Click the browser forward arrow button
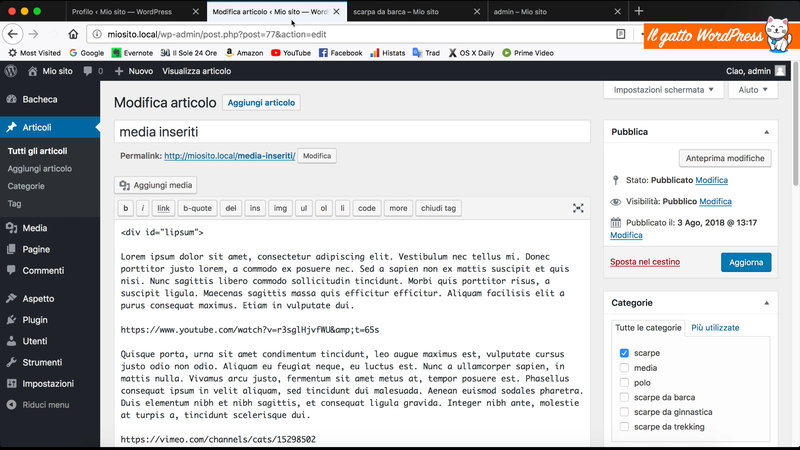 click(x=33, y=34)
